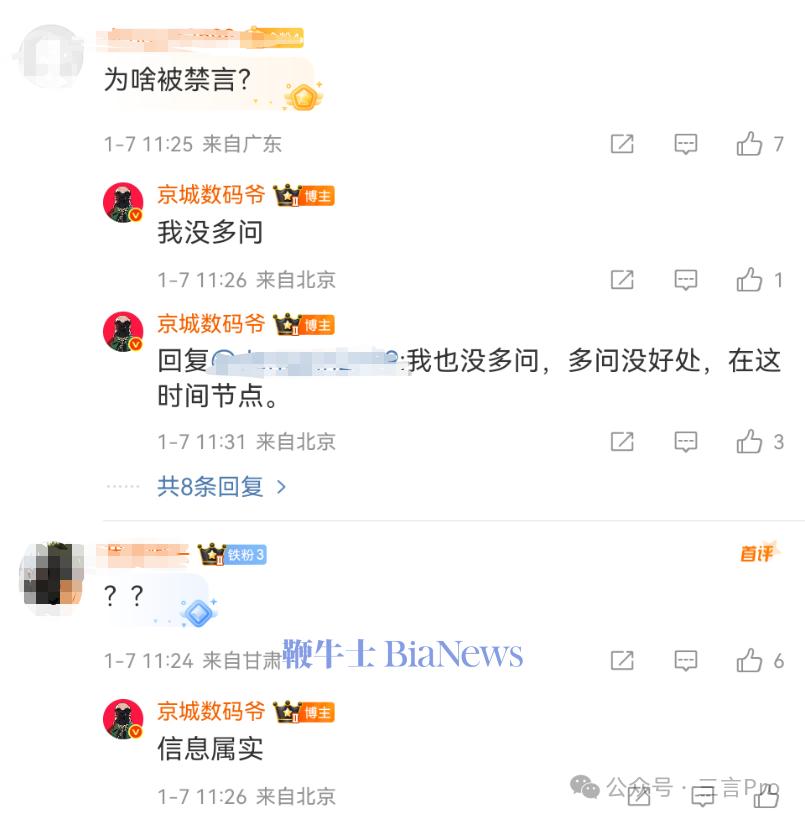Screen dimensions: 805x819
Task: Open reply box for 我没多问 comment
Action: [685, 280]
